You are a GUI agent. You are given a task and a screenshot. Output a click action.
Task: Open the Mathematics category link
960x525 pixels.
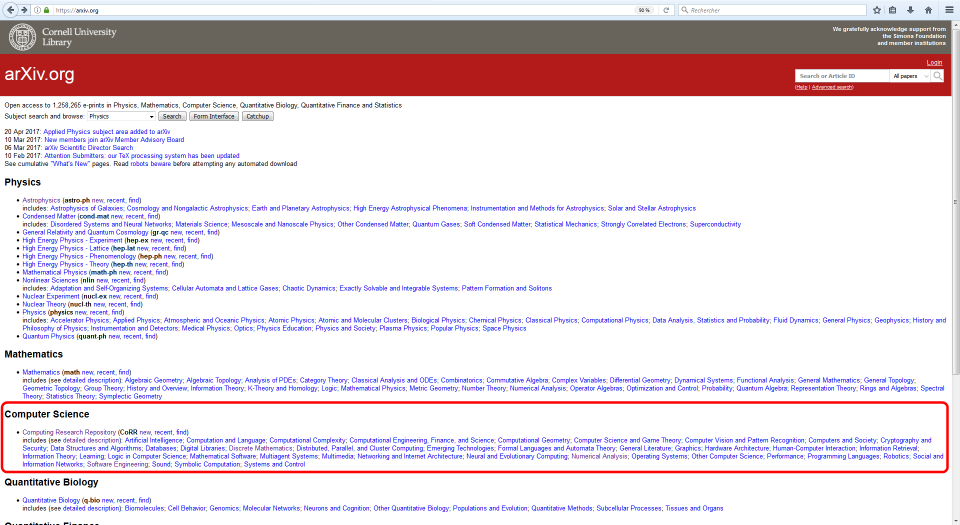41,372
